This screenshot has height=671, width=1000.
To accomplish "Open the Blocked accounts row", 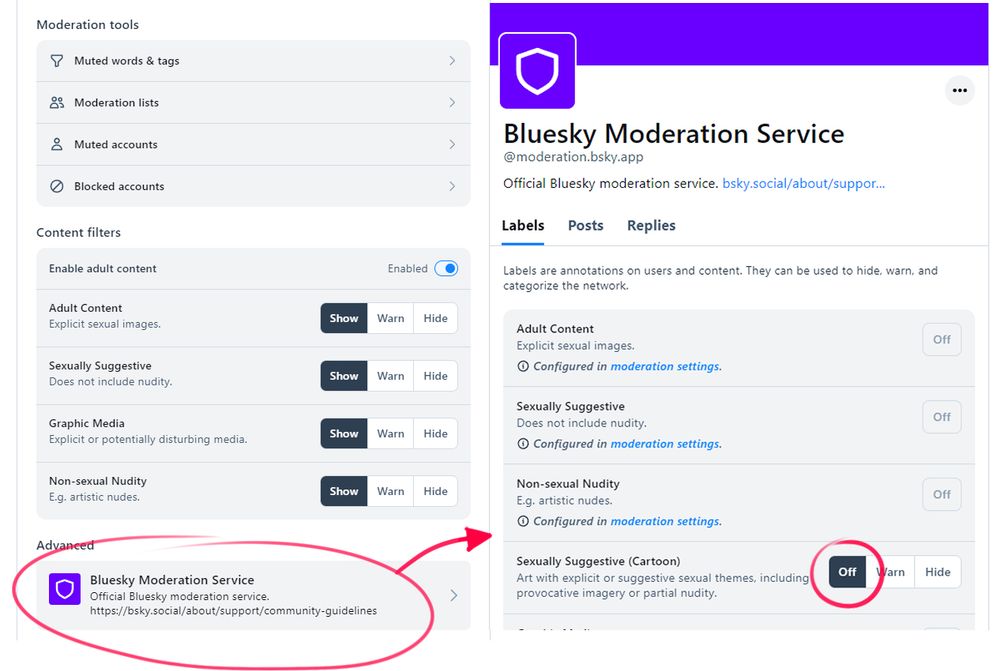I will click(x=253, y=186).
